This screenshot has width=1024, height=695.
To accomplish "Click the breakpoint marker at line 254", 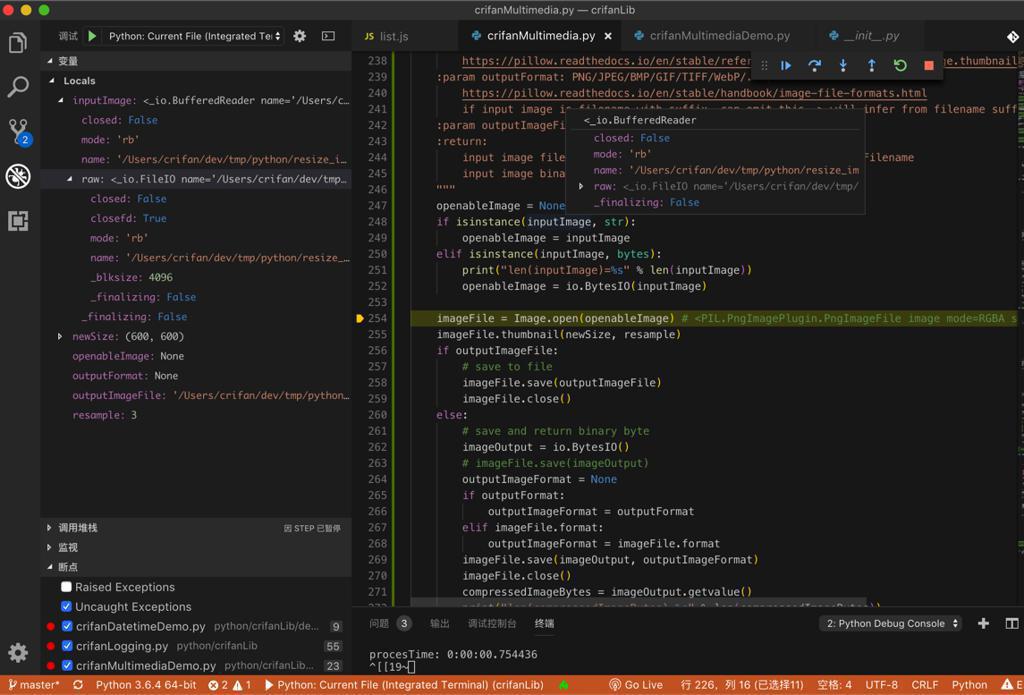I will coord(360,318).
